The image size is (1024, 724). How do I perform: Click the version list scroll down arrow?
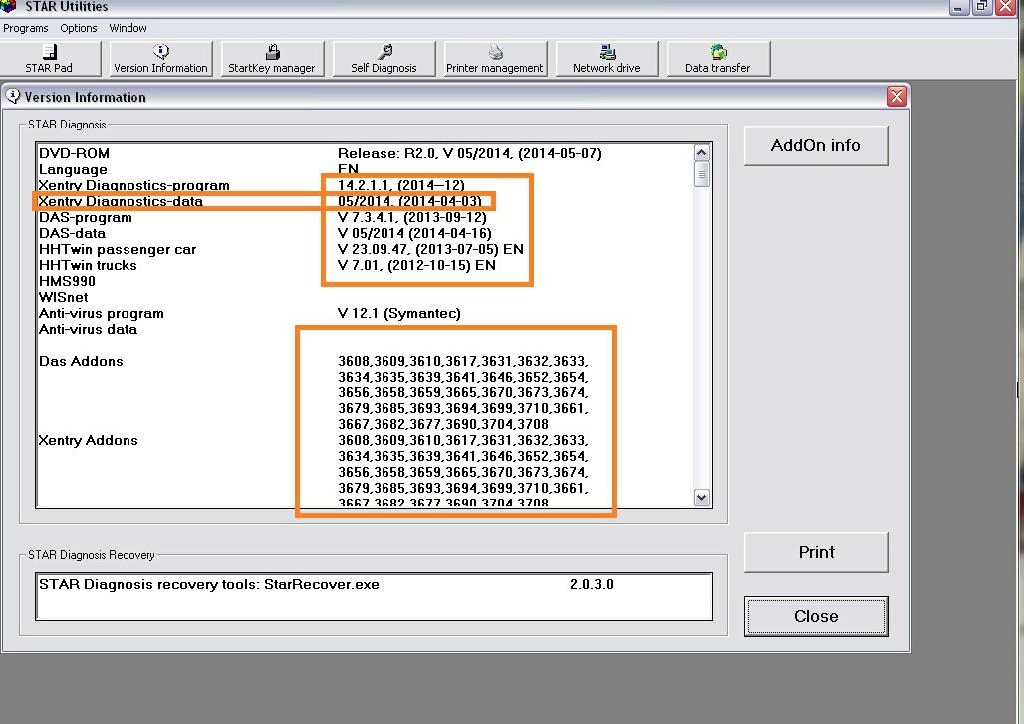[x=701, y=497]
